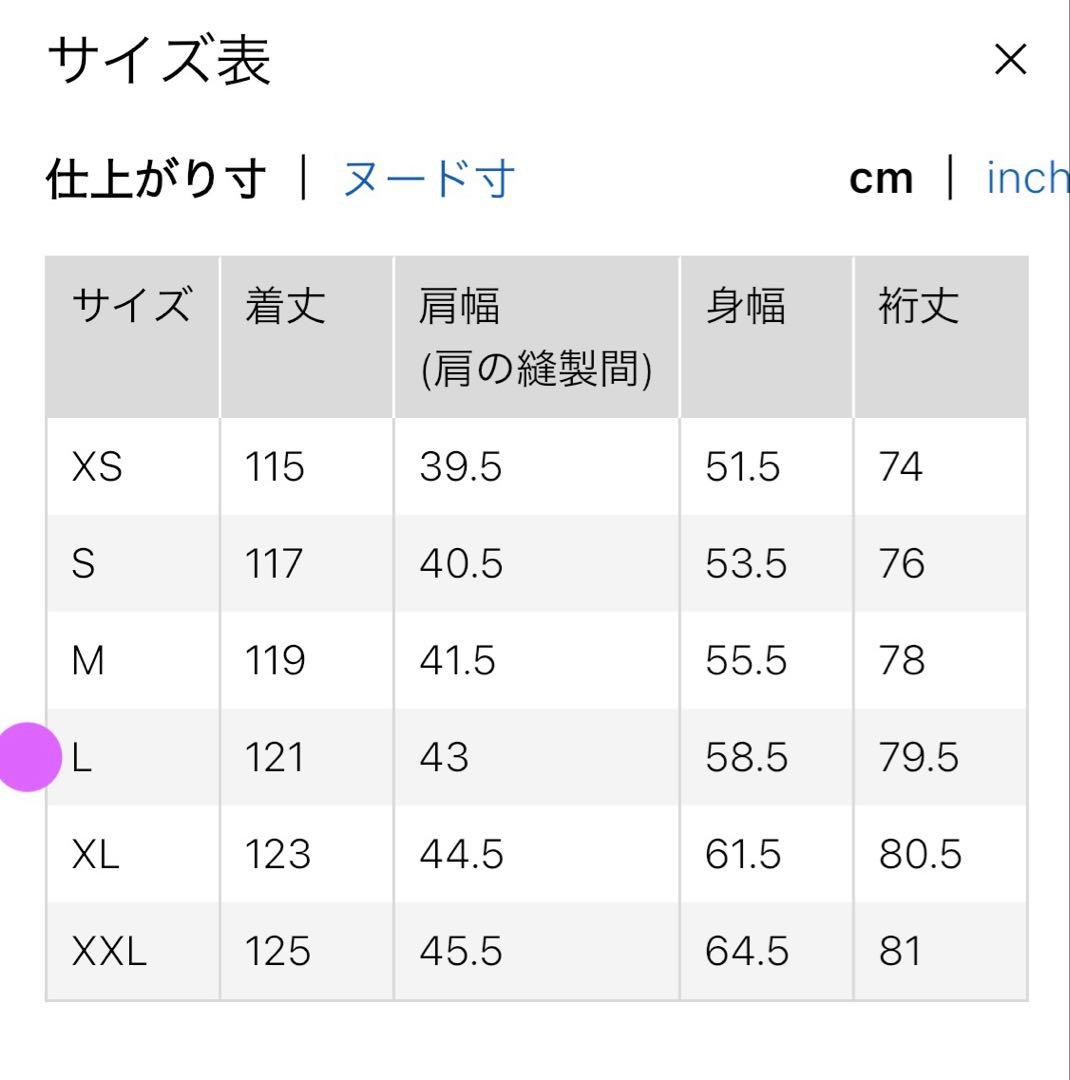
Task: Select the XS size row label
Action: click(97, 466)
